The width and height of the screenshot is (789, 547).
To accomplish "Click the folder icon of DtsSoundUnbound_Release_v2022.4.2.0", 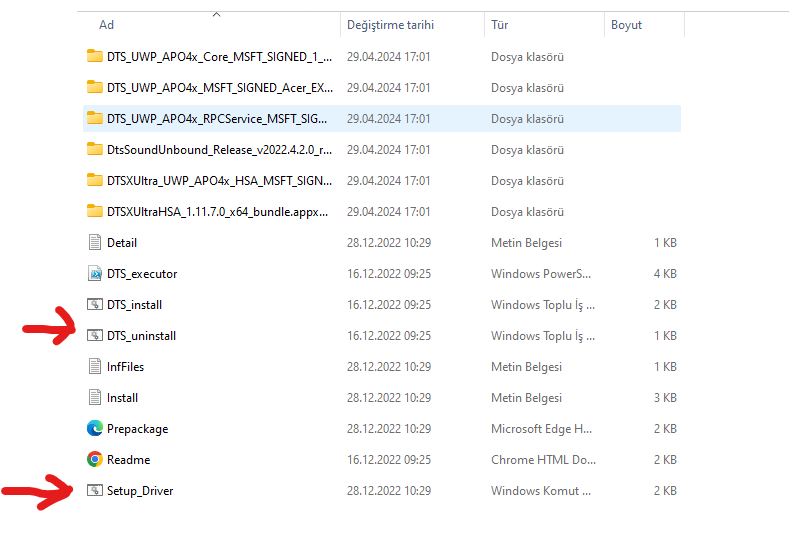I will [x=95, y=149].
